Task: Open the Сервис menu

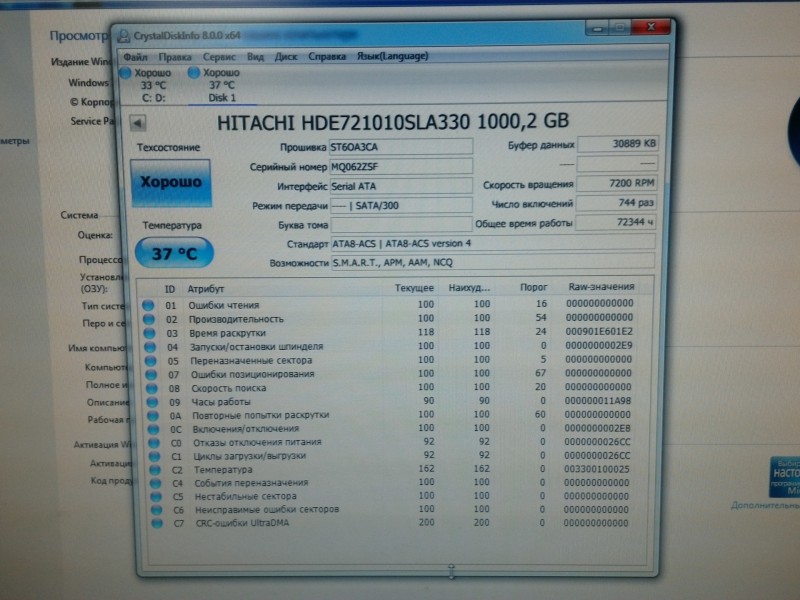Action: pyautogui.click(x=219, y=57)
